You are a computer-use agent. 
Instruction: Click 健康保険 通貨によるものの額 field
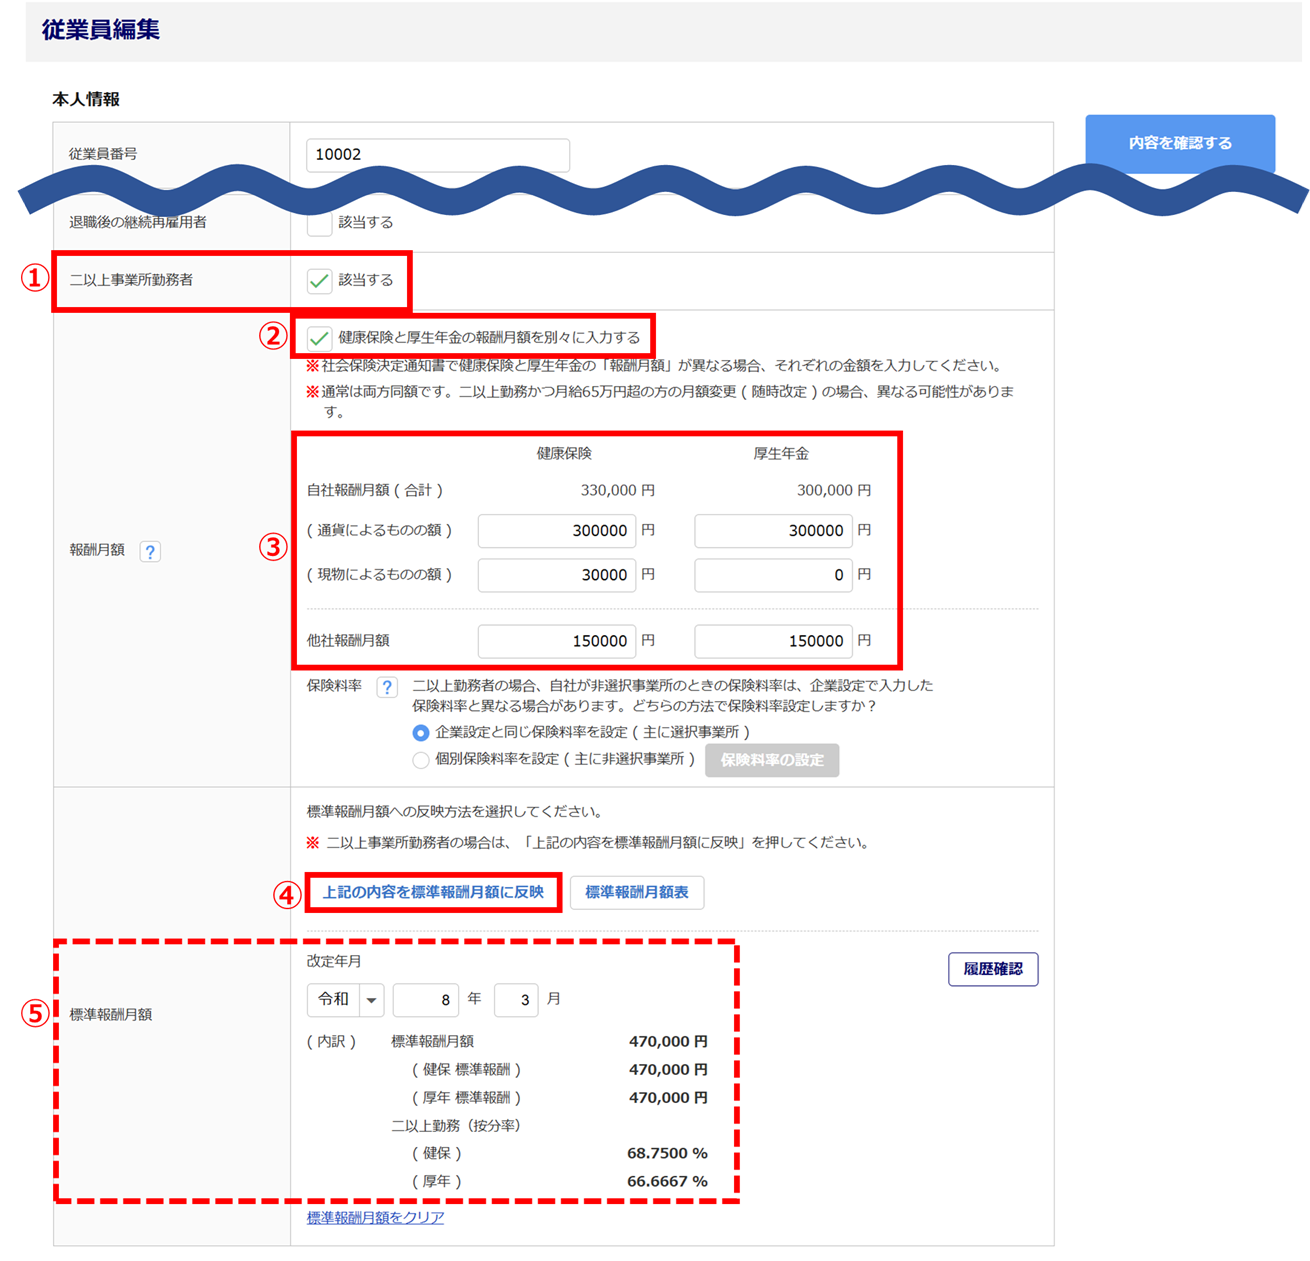(x=556, y=531)
